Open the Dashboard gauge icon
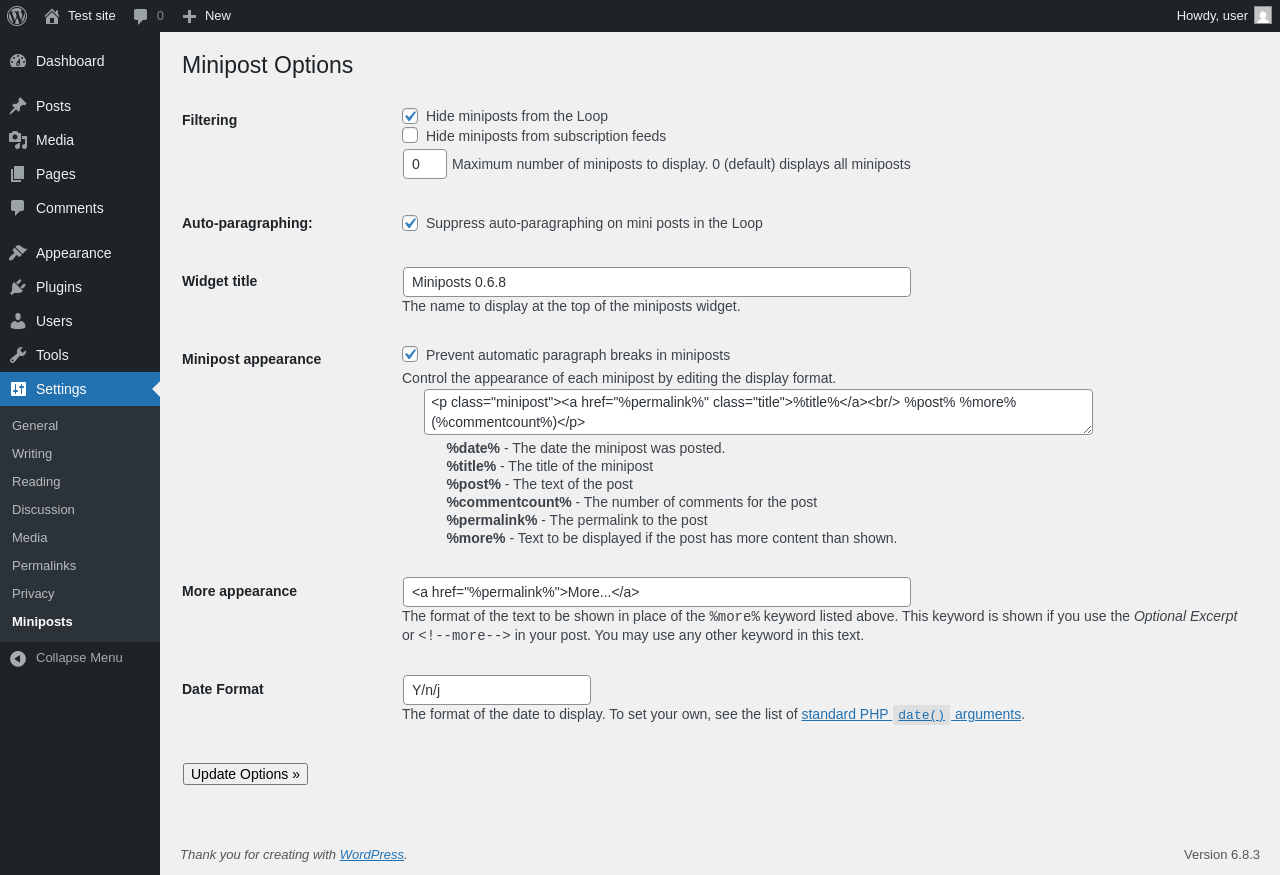This screenshot has width=1280, height=875. click(18, 61)
